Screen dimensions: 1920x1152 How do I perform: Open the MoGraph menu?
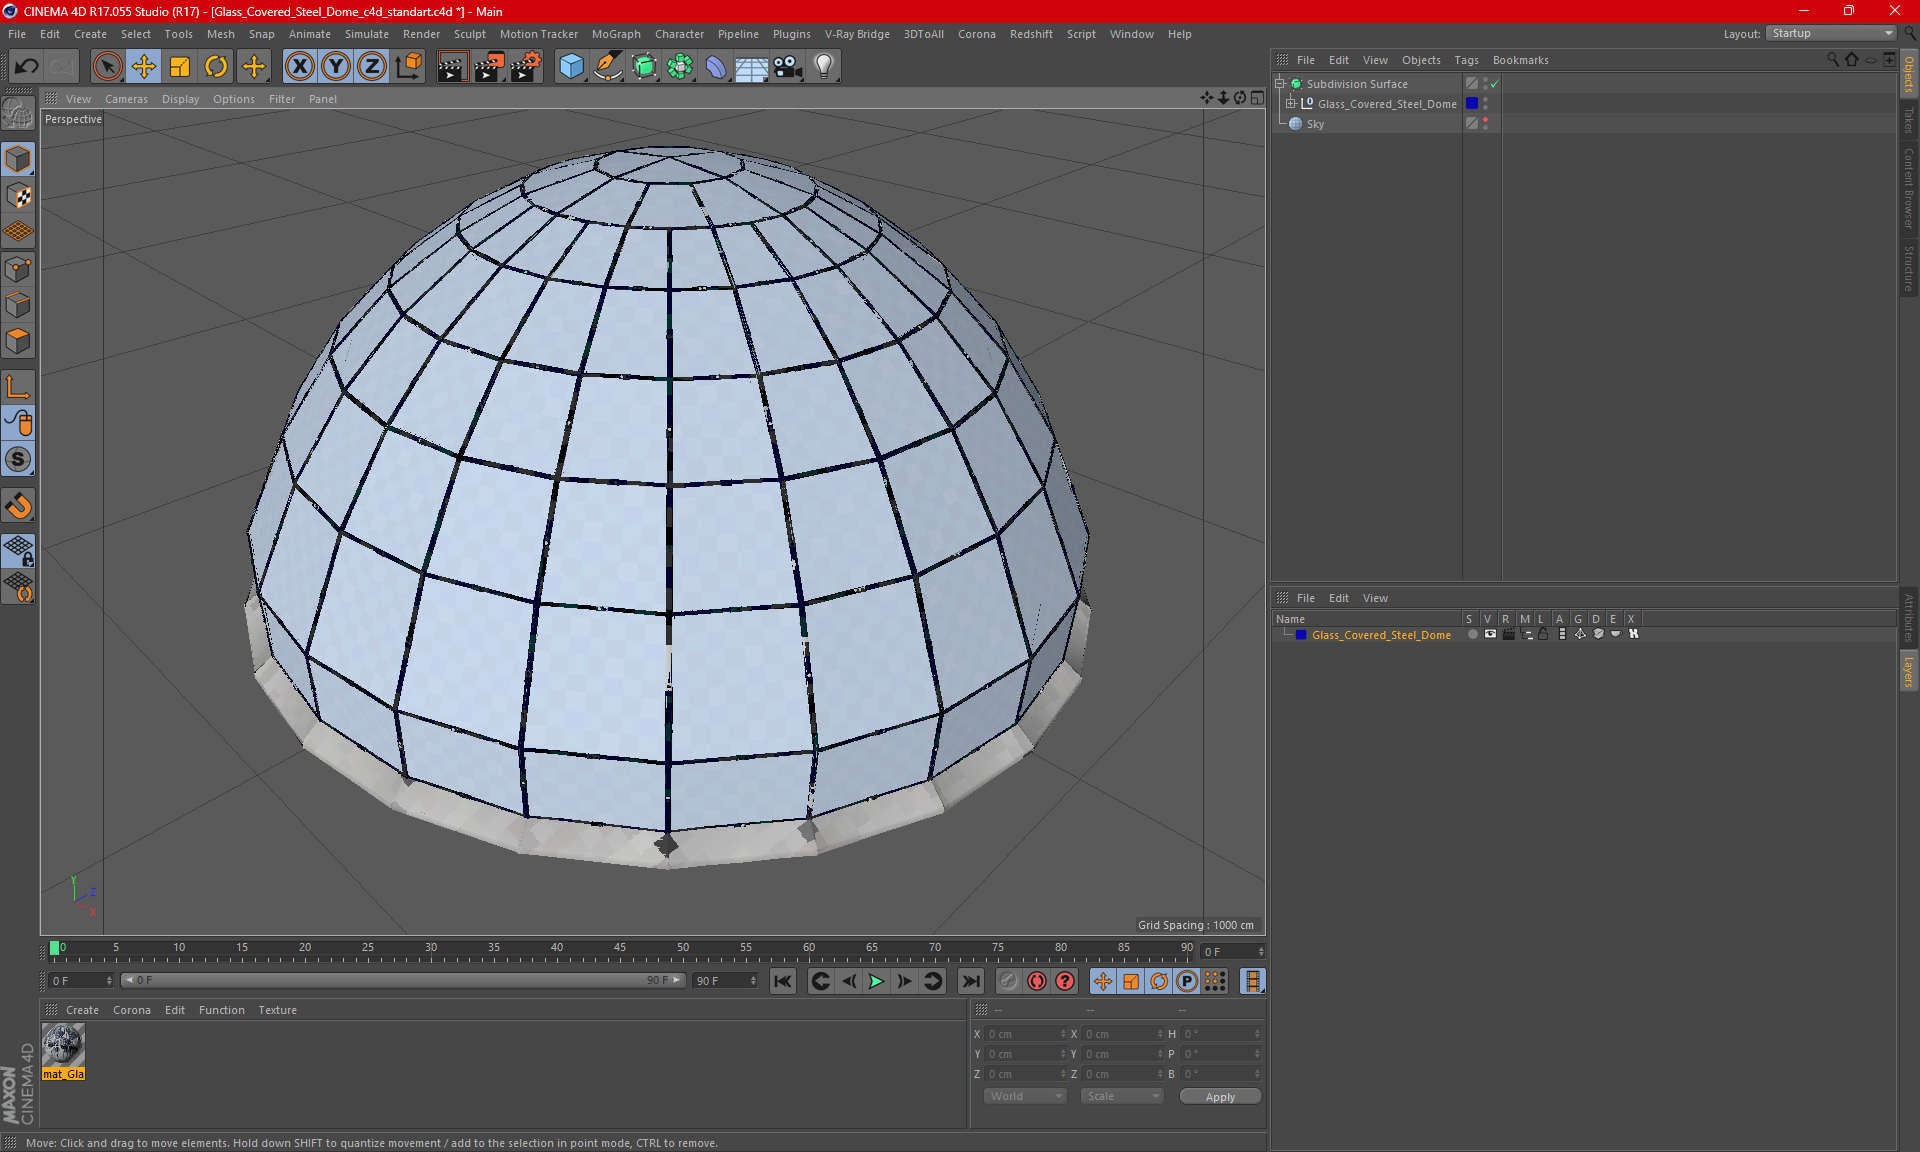(x=616, y=34)
